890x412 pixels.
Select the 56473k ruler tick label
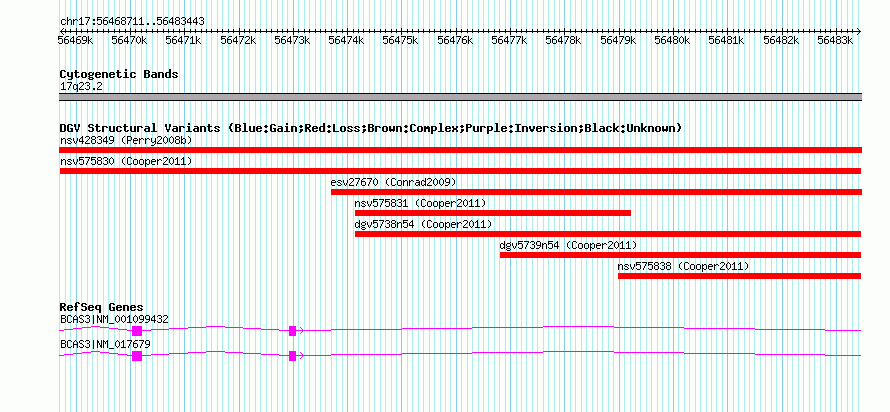tap(293, 40)
